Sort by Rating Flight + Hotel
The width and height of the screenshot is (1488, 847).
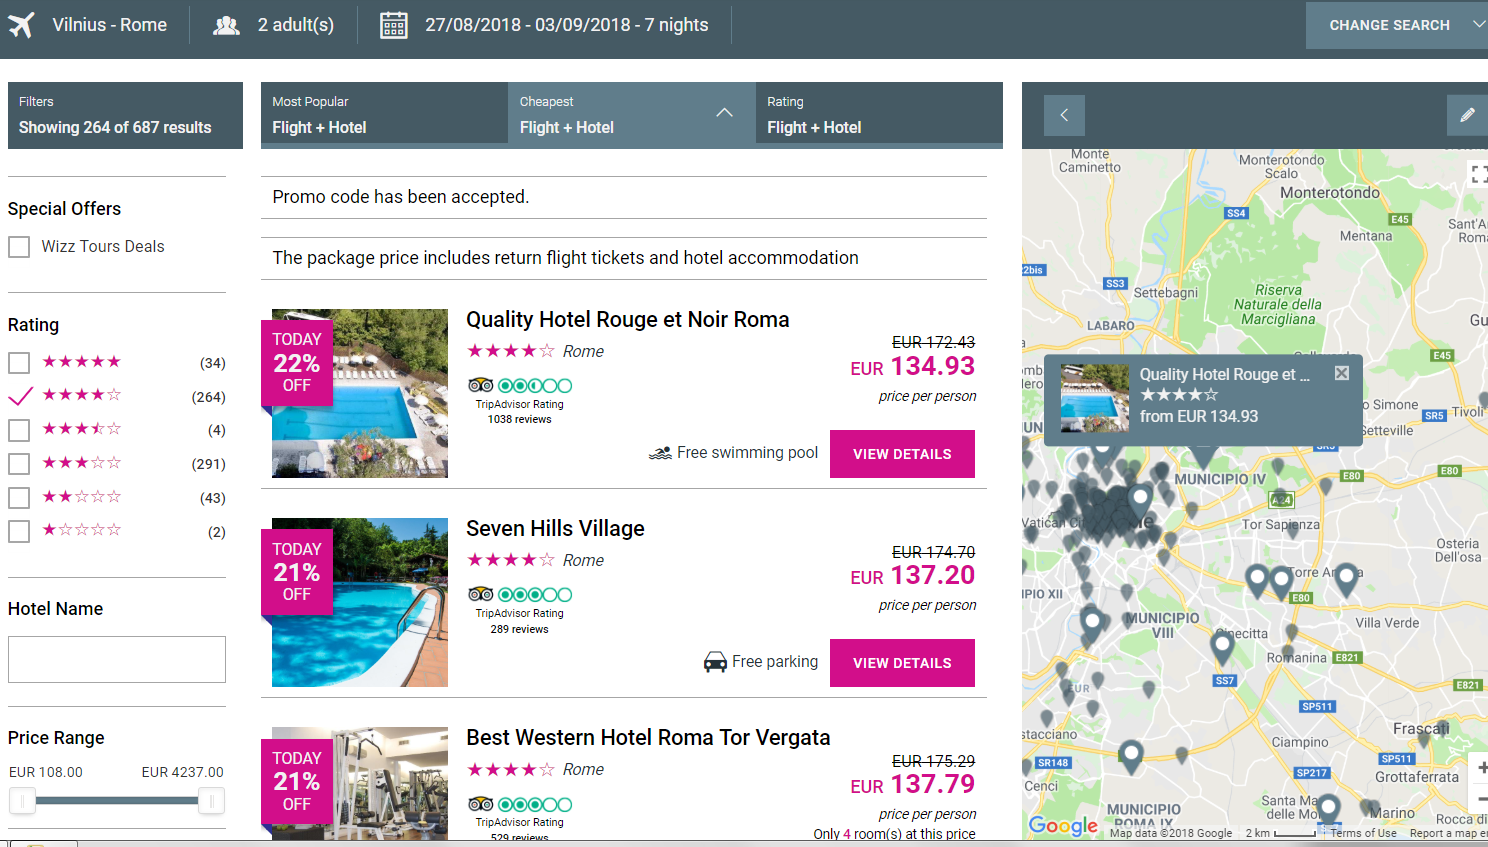879,115
